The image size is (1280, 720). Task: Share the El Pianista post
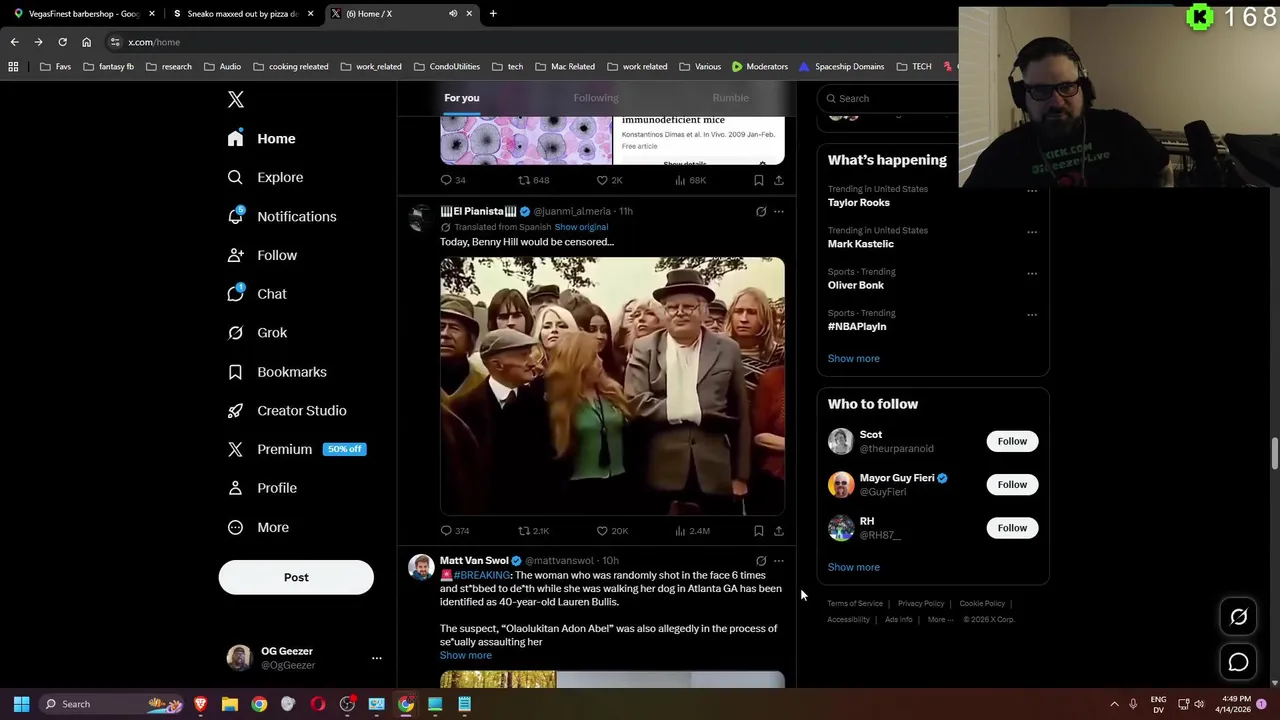point(778,531)
